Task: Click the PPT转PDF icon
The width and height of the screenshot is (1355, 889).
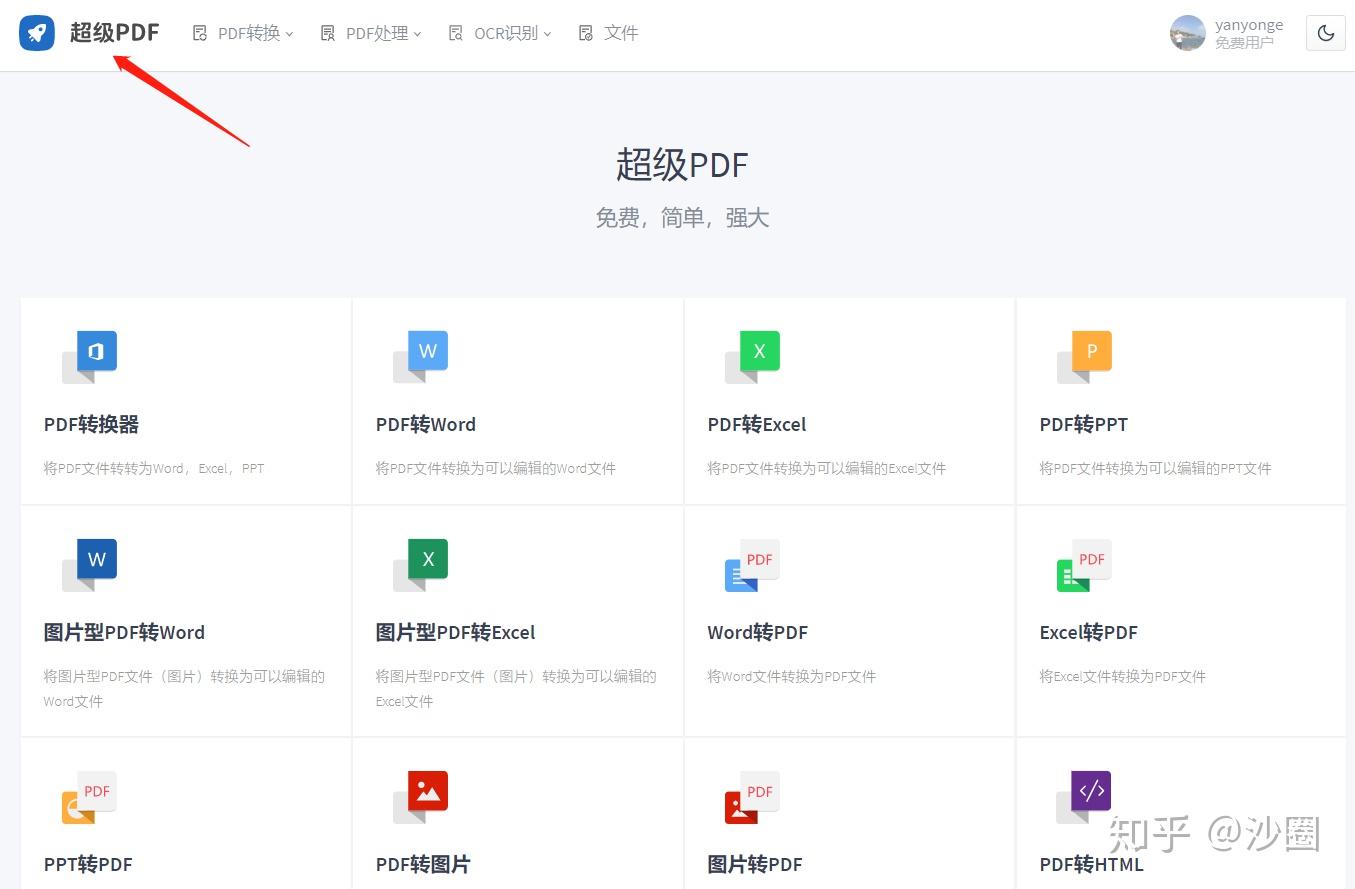Action: 90,797
